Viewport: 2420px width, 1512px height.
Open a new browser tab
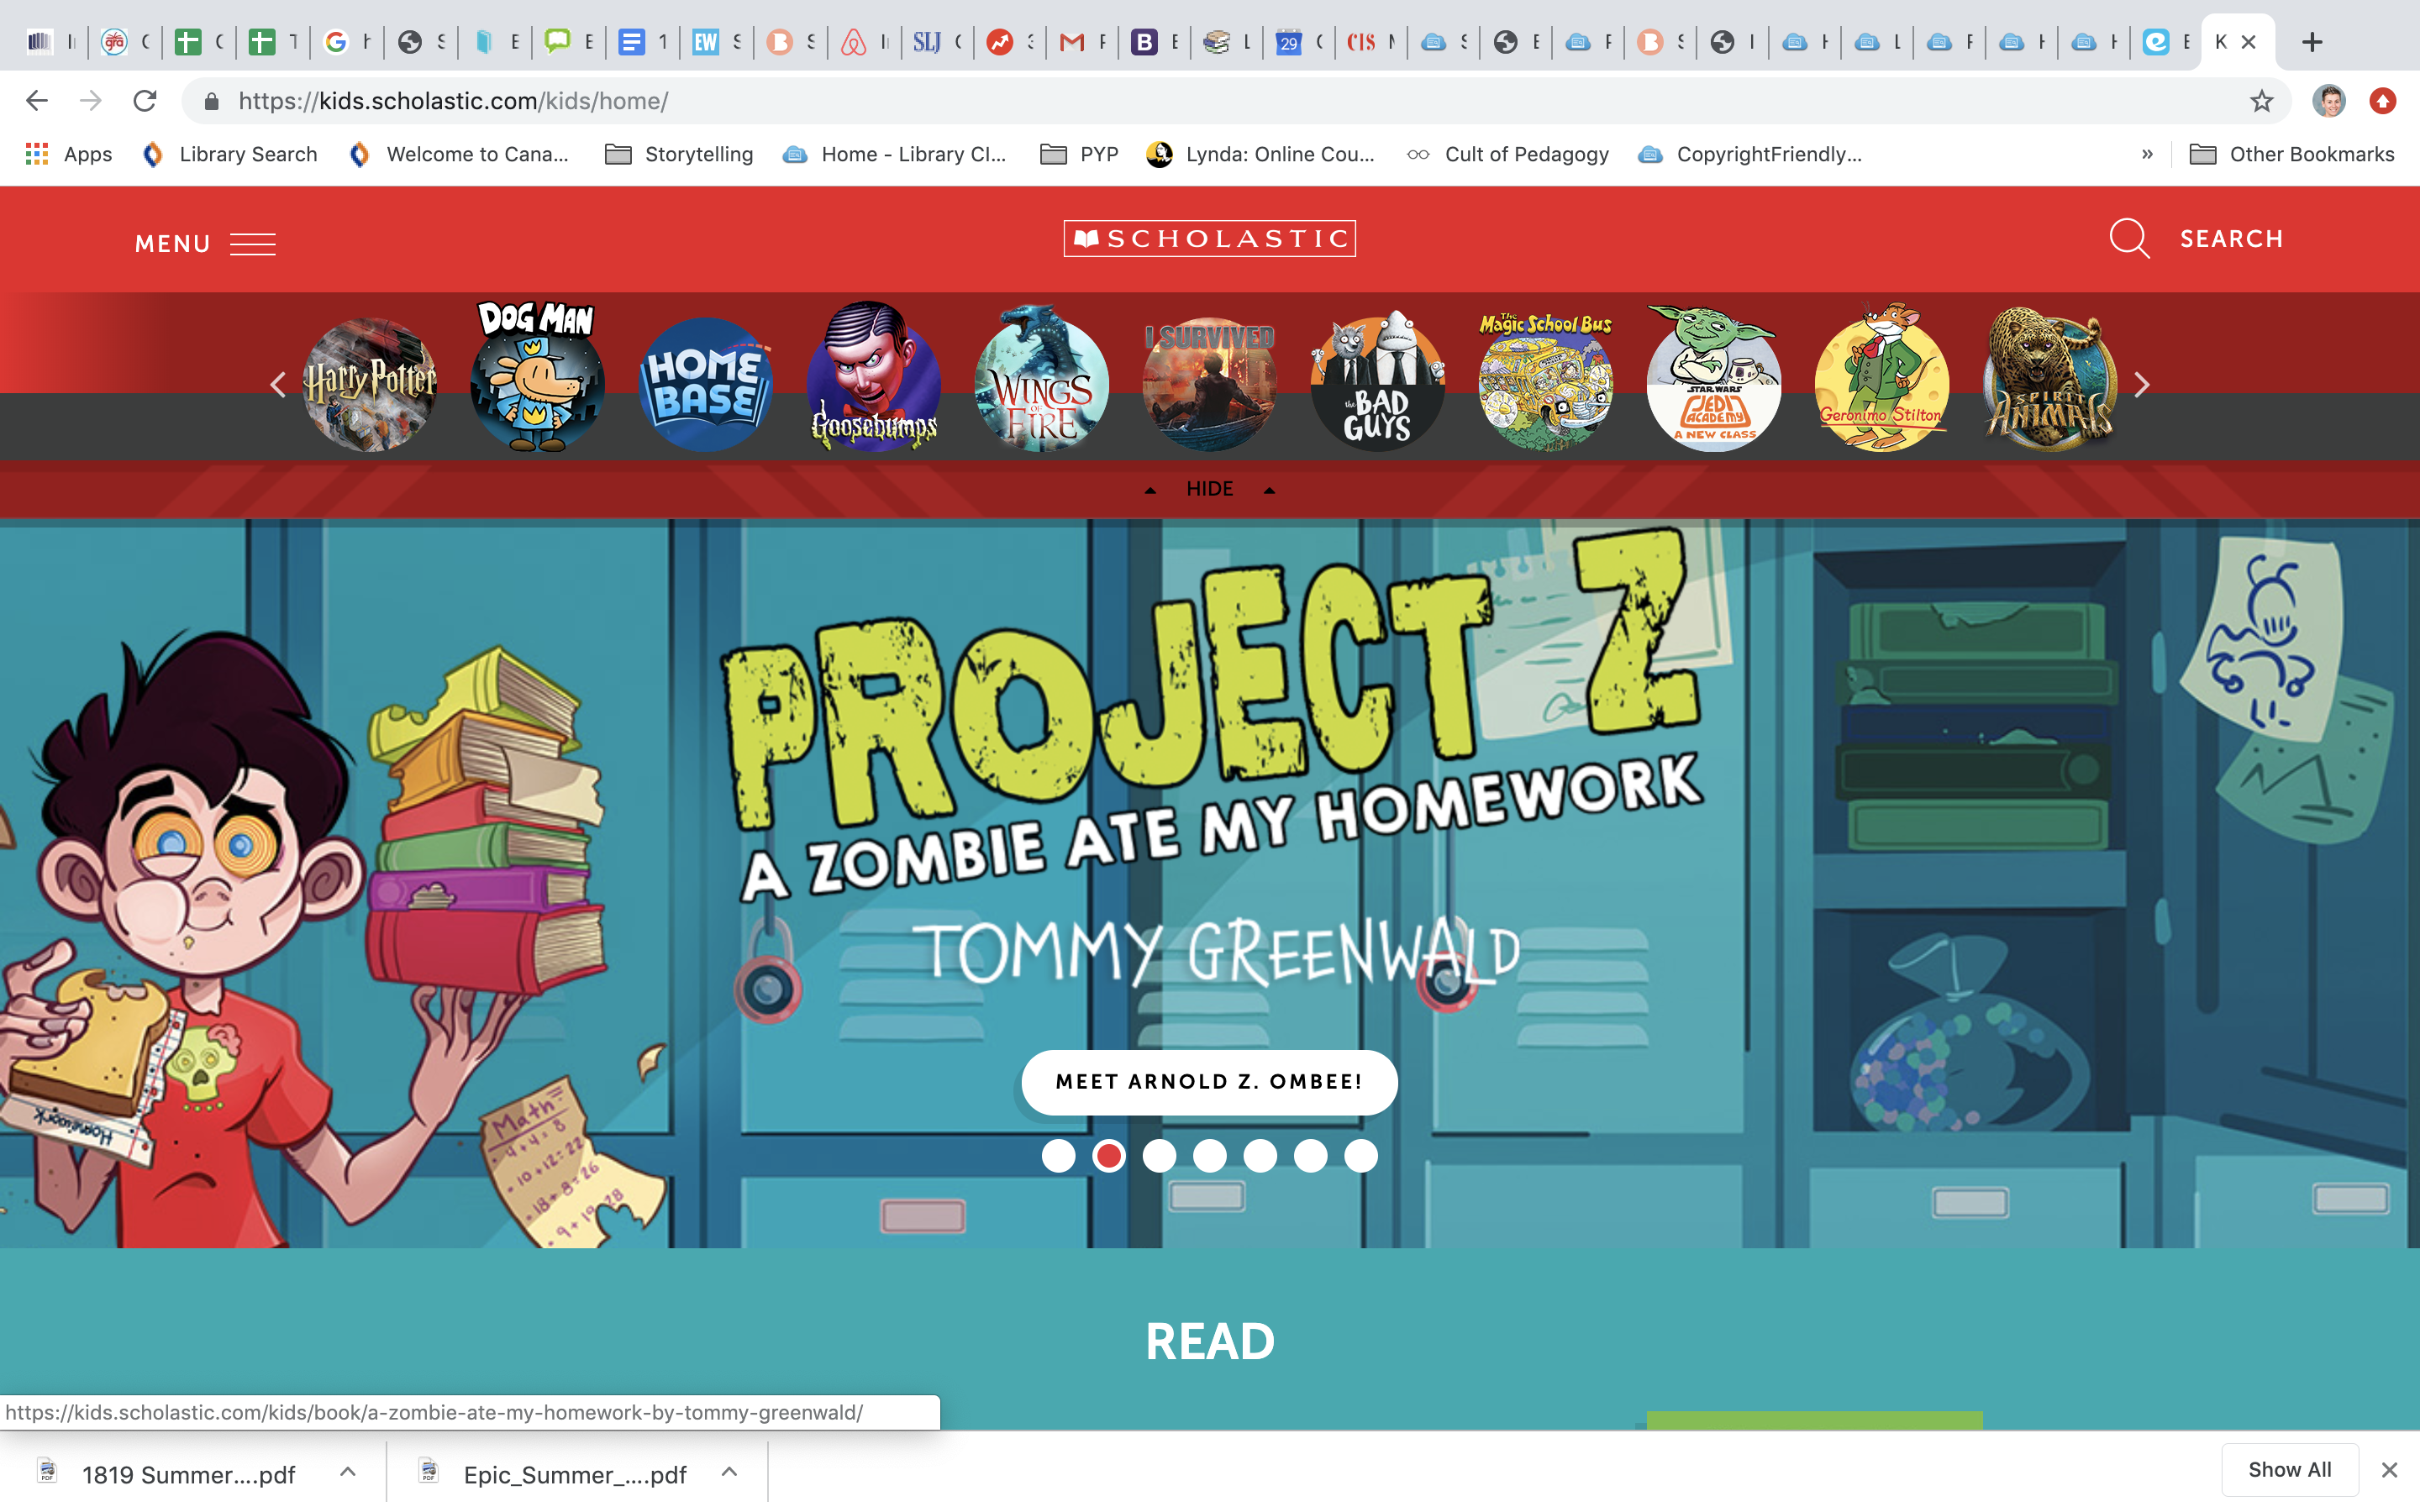[x=2312, y=42]
